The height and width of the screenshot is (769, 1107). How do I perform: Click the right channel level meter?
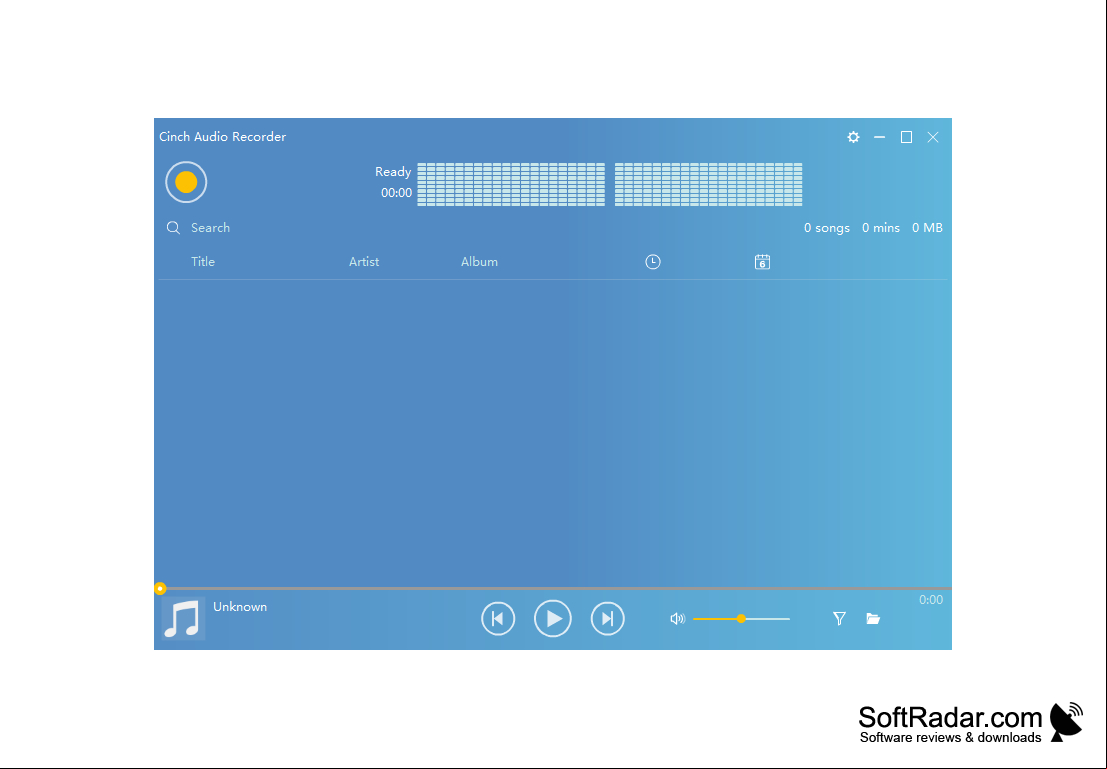pos(709,184)
